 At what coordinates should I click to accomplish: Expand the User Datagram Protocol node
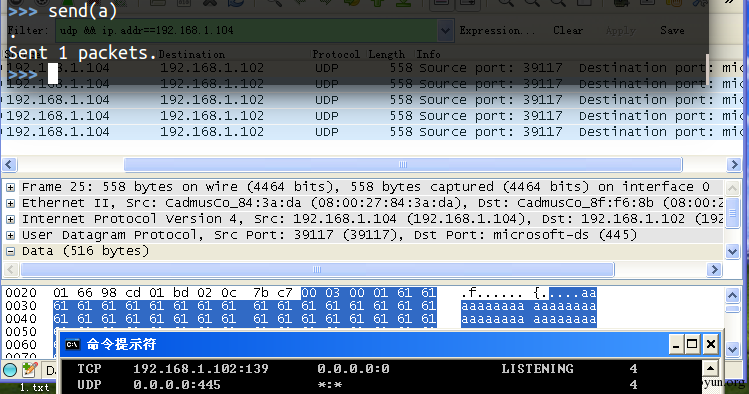(x=11, y=235)
